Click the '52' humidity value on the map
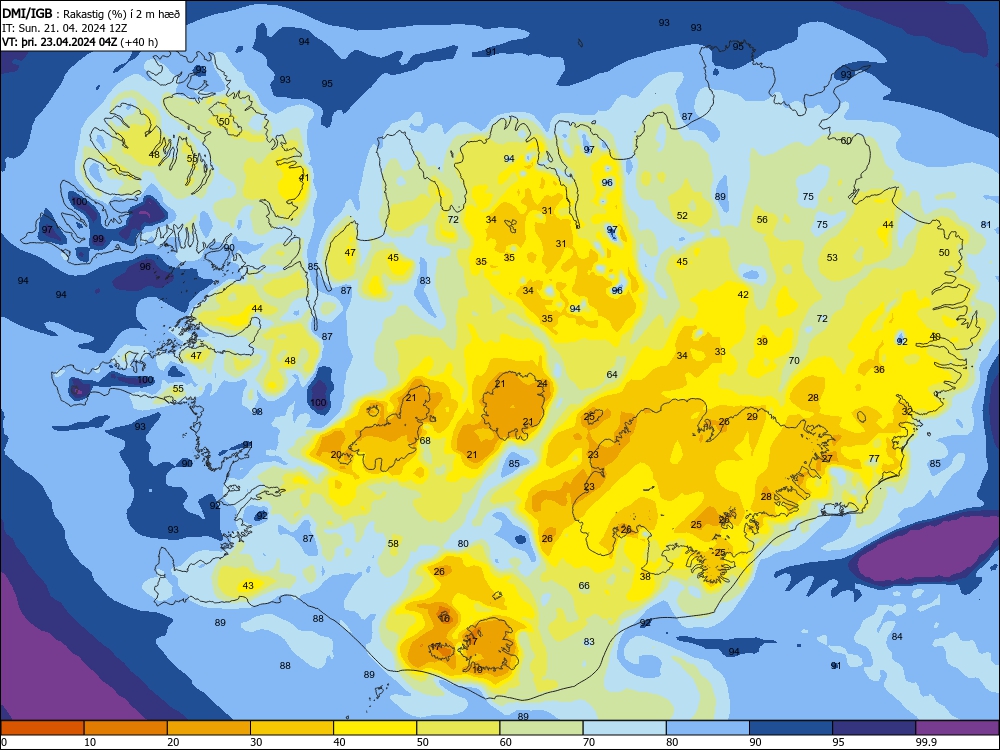 point(682,216)
